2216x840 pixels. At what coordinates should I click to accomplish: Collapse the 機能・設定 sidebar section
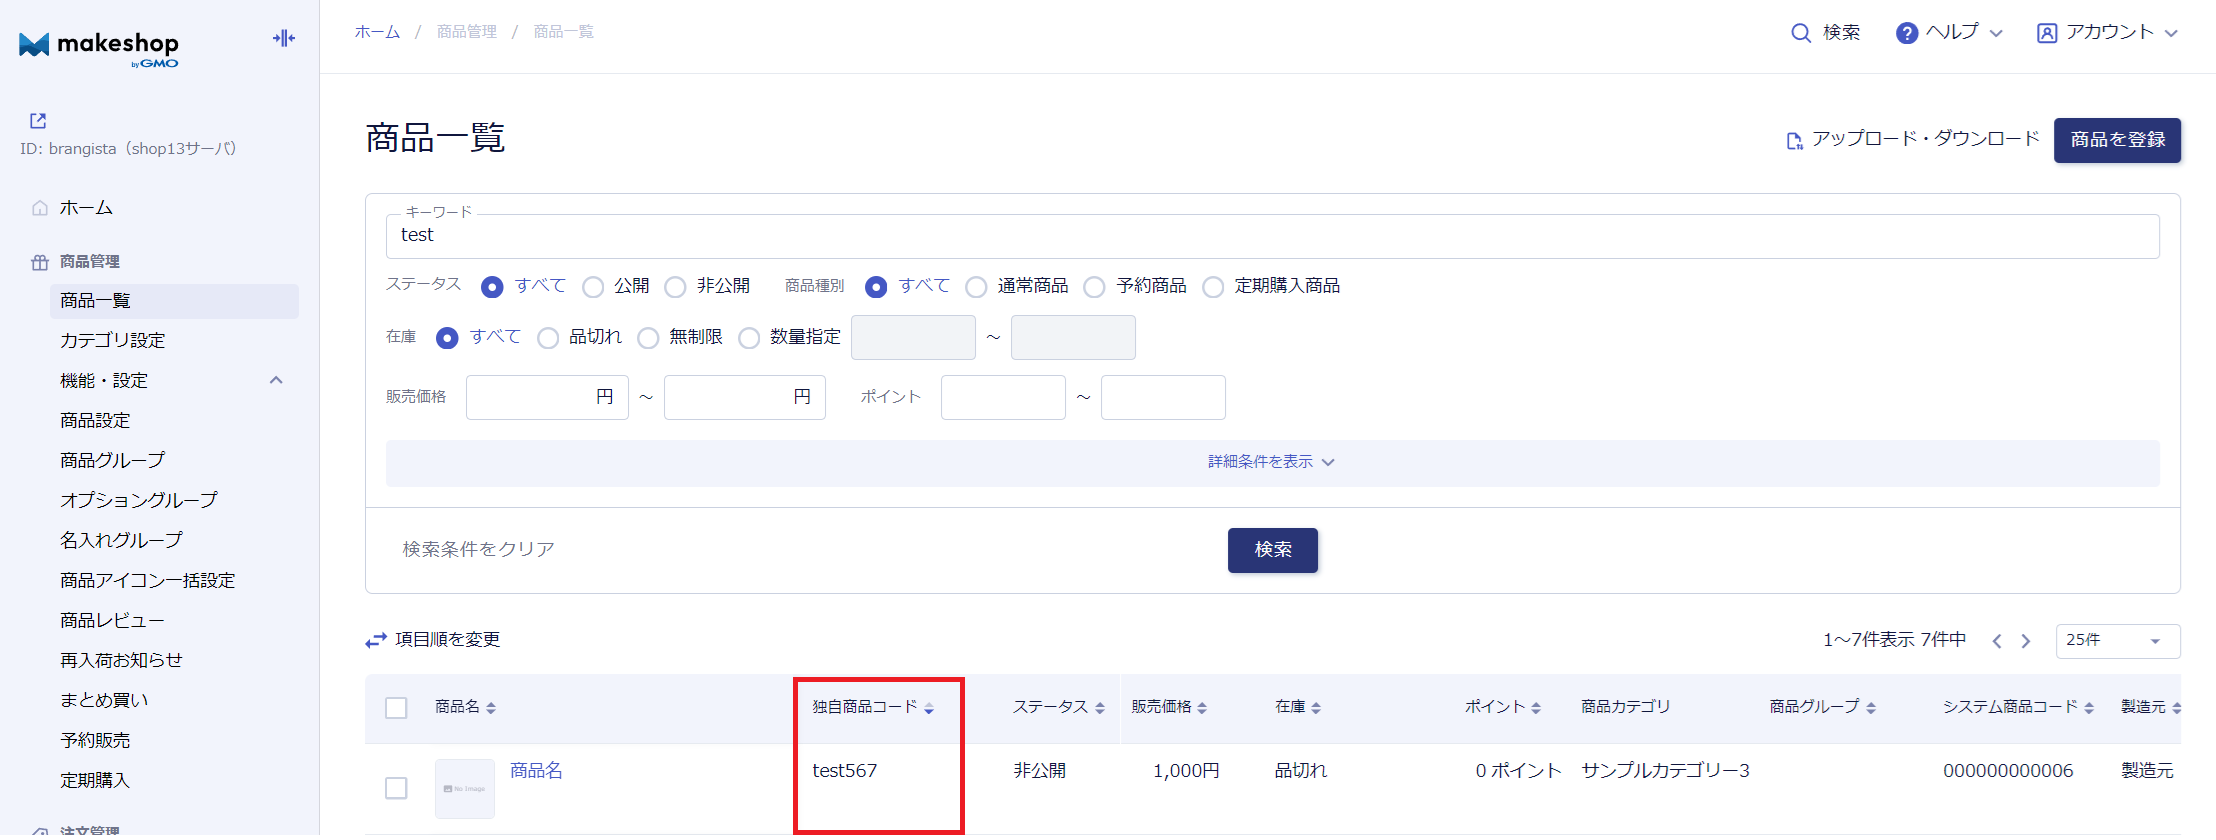tap(276, 380)
